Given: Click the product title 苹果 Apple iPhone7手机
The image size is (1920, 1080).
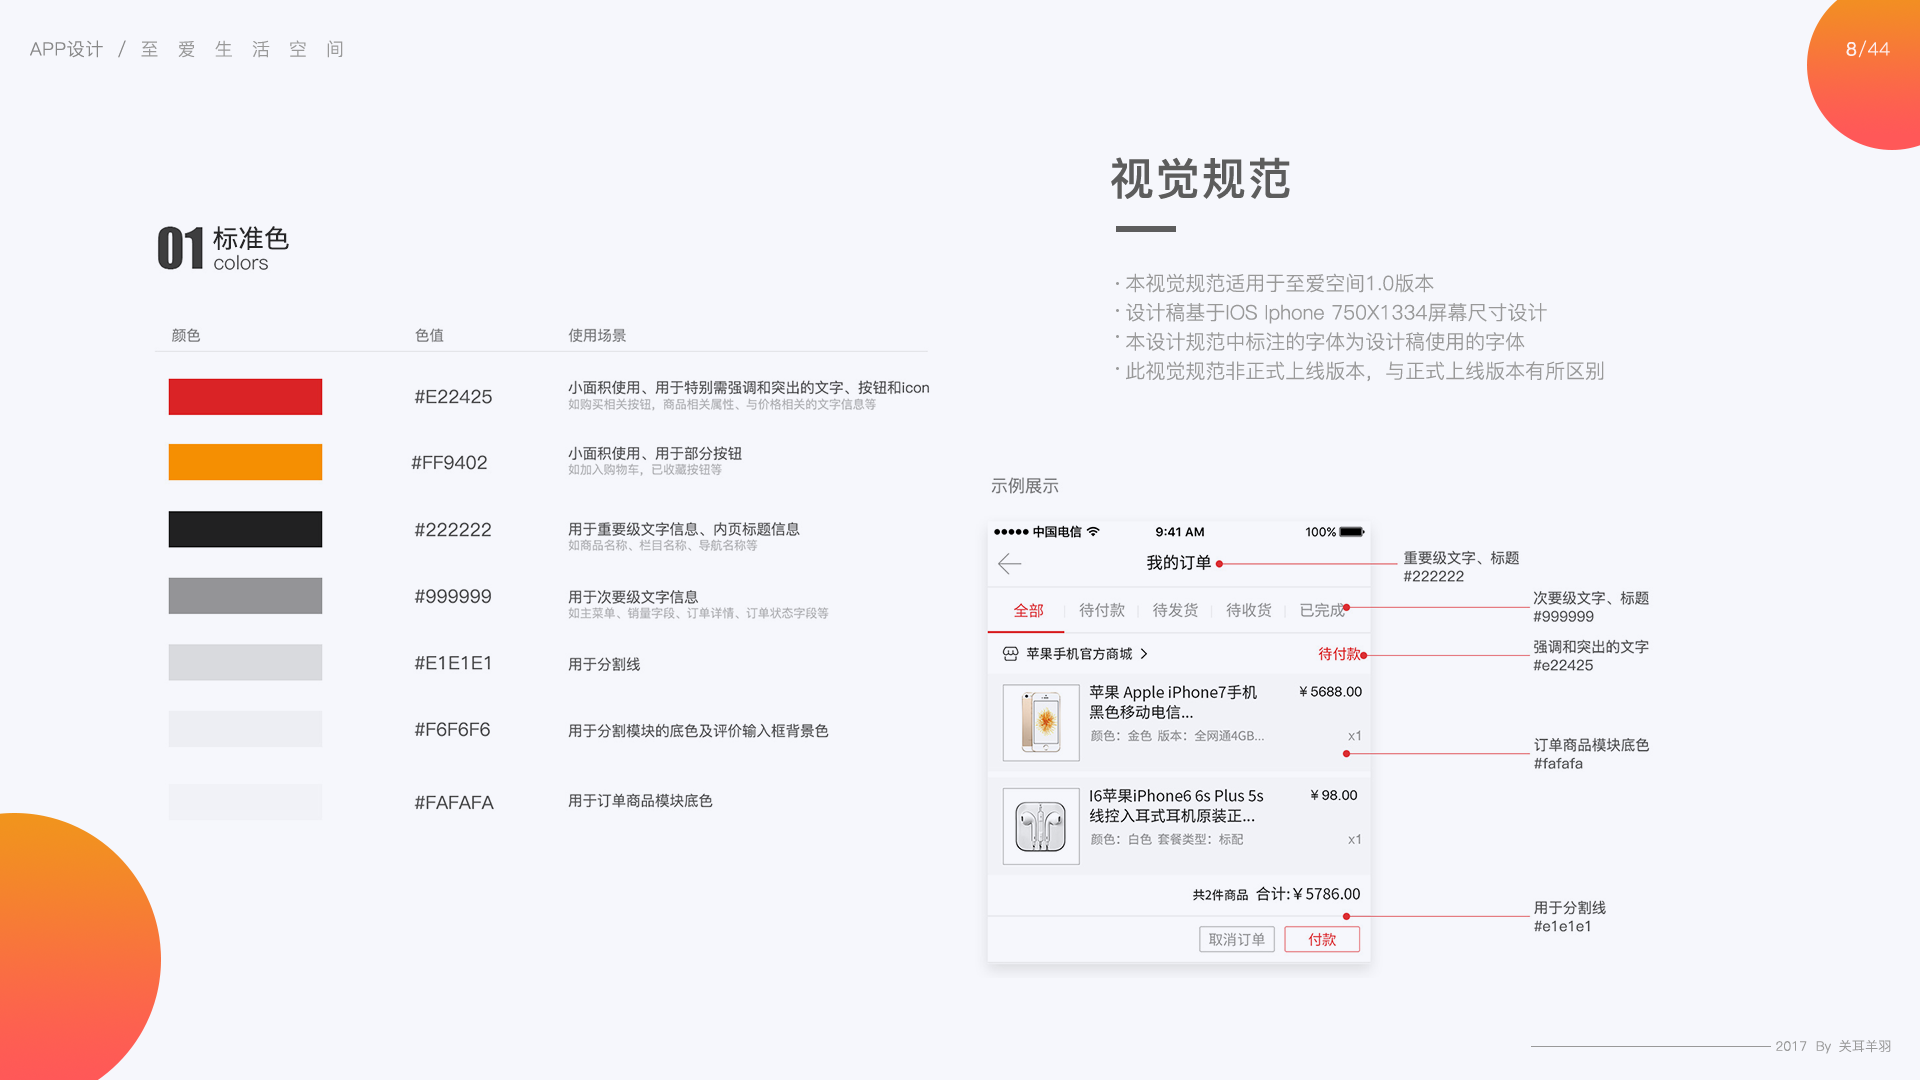Looking at the screenshot, I should 1172,692.
